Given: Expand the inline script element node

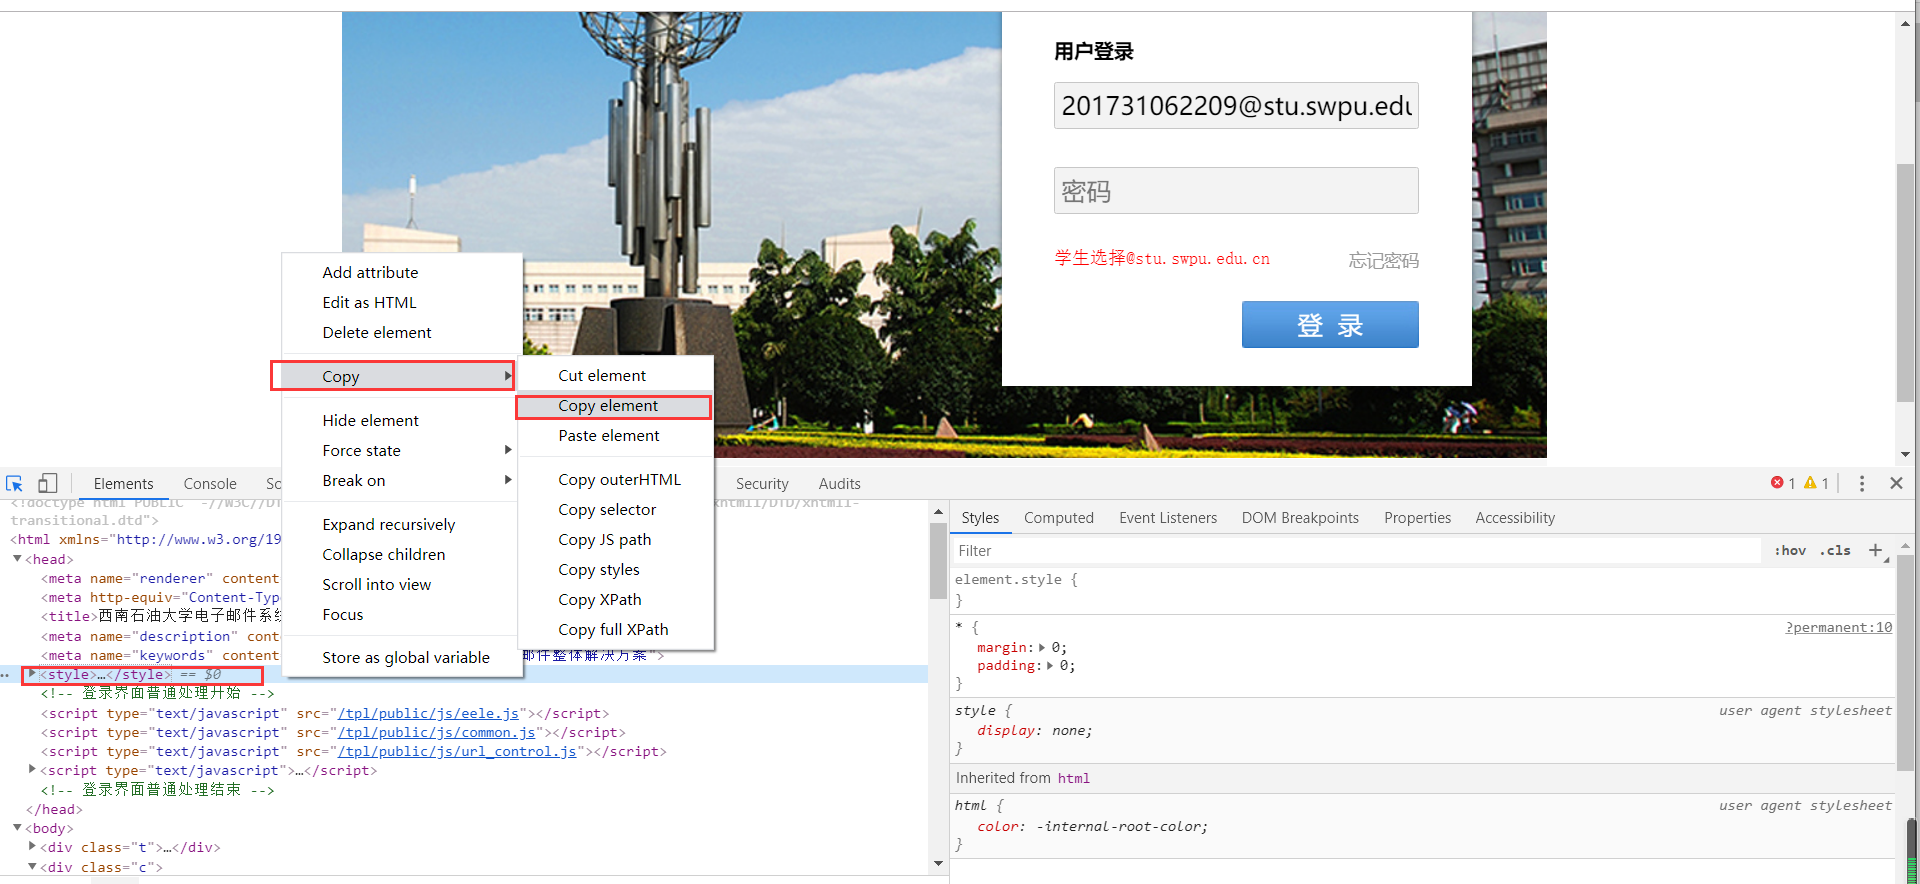Looking at the screenshot, I should pyautogui.click(x=32, y=770).
